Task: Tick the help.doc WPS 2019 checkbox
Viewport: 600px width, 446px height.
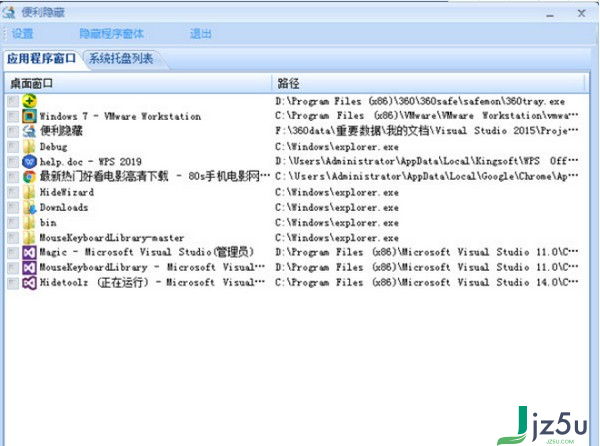Action: (13, 162)
